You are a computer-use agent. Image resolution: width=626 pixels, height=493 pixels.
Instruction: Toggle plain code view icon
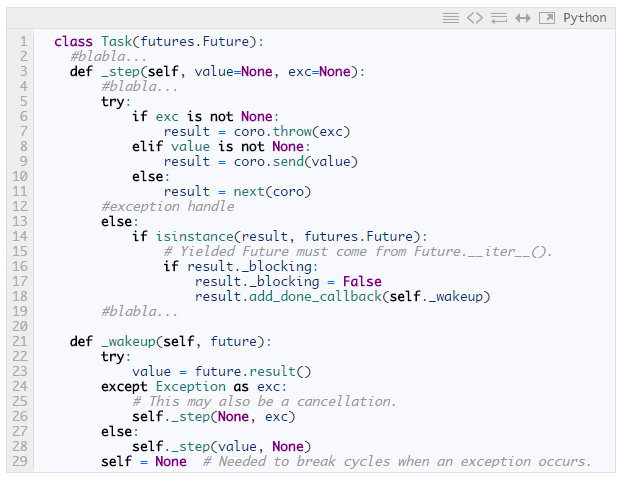tap(475, 18)
